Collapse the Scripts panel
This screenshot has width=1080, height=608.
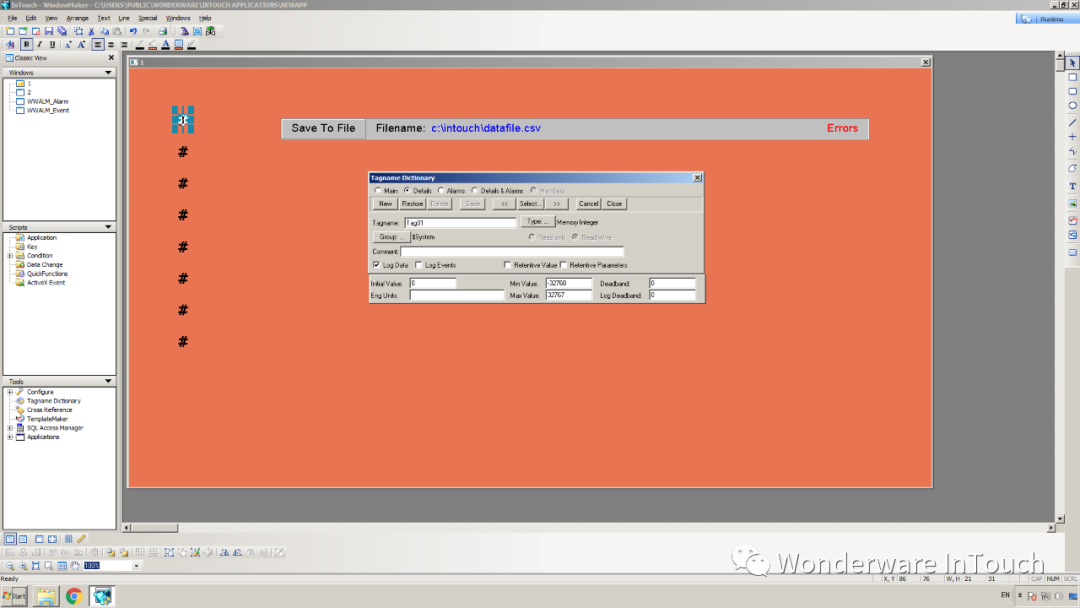108,227
